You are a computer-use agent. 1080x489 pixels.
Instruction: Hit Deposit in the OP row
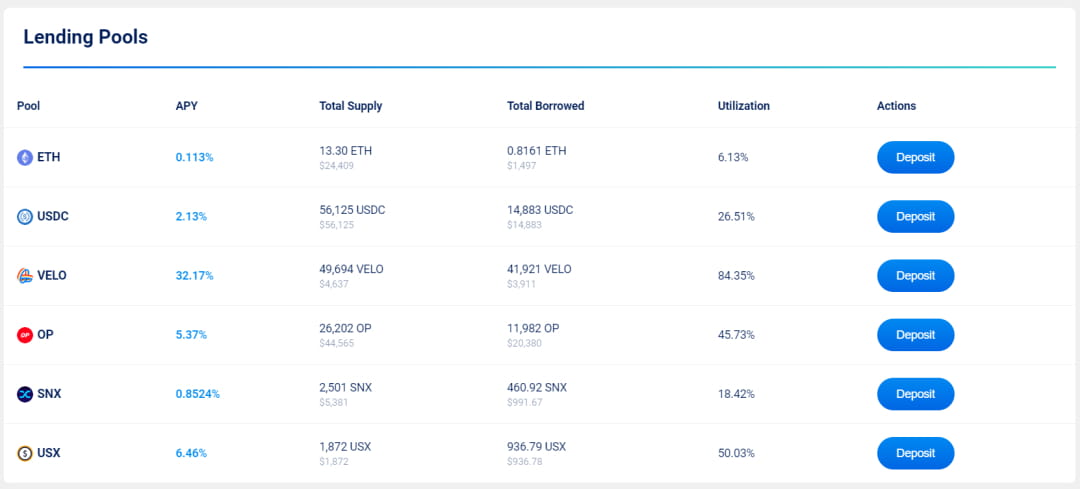coord(915,335)
